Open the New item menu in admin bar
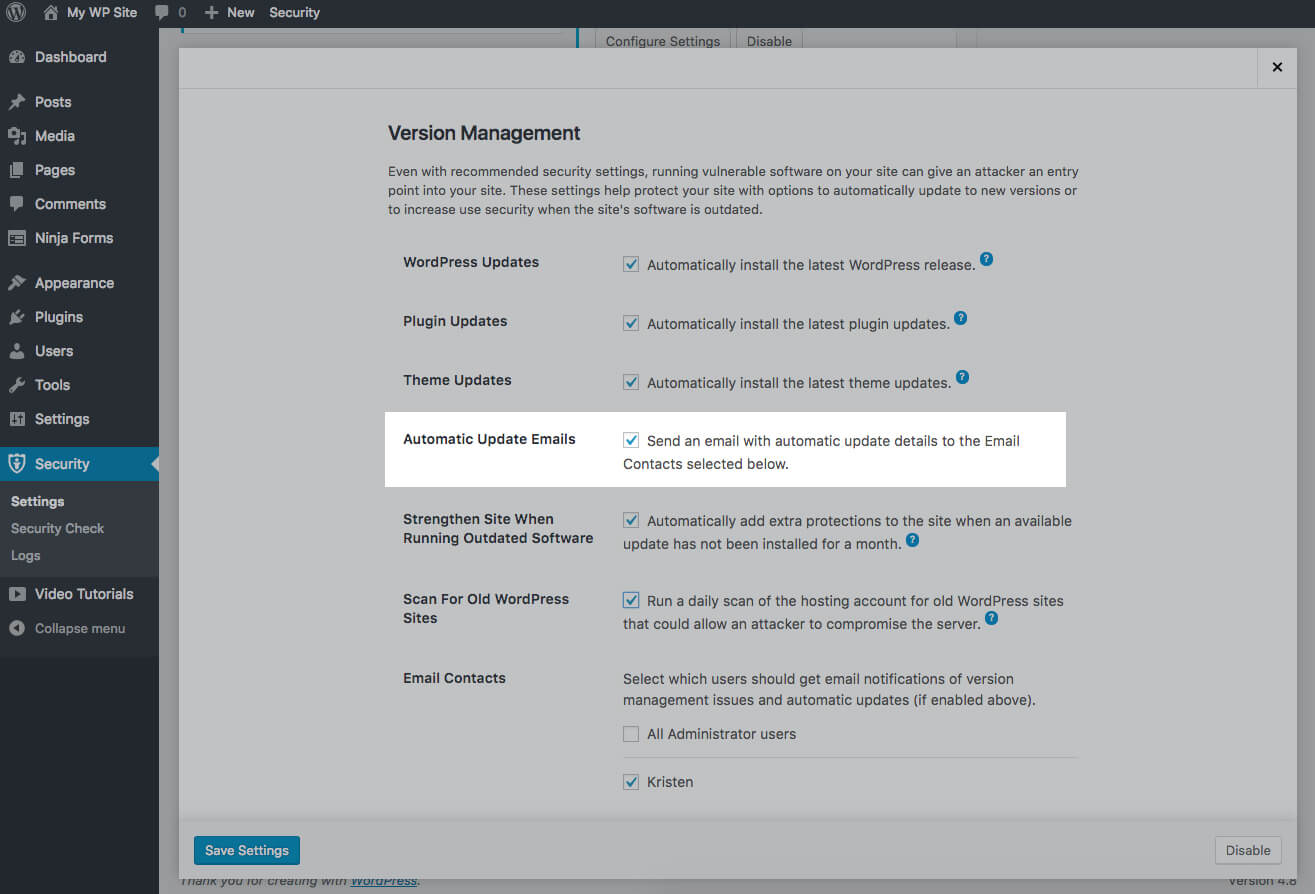Image resolution: width=1315 pixels, height=894 pixels. [229, 13]
